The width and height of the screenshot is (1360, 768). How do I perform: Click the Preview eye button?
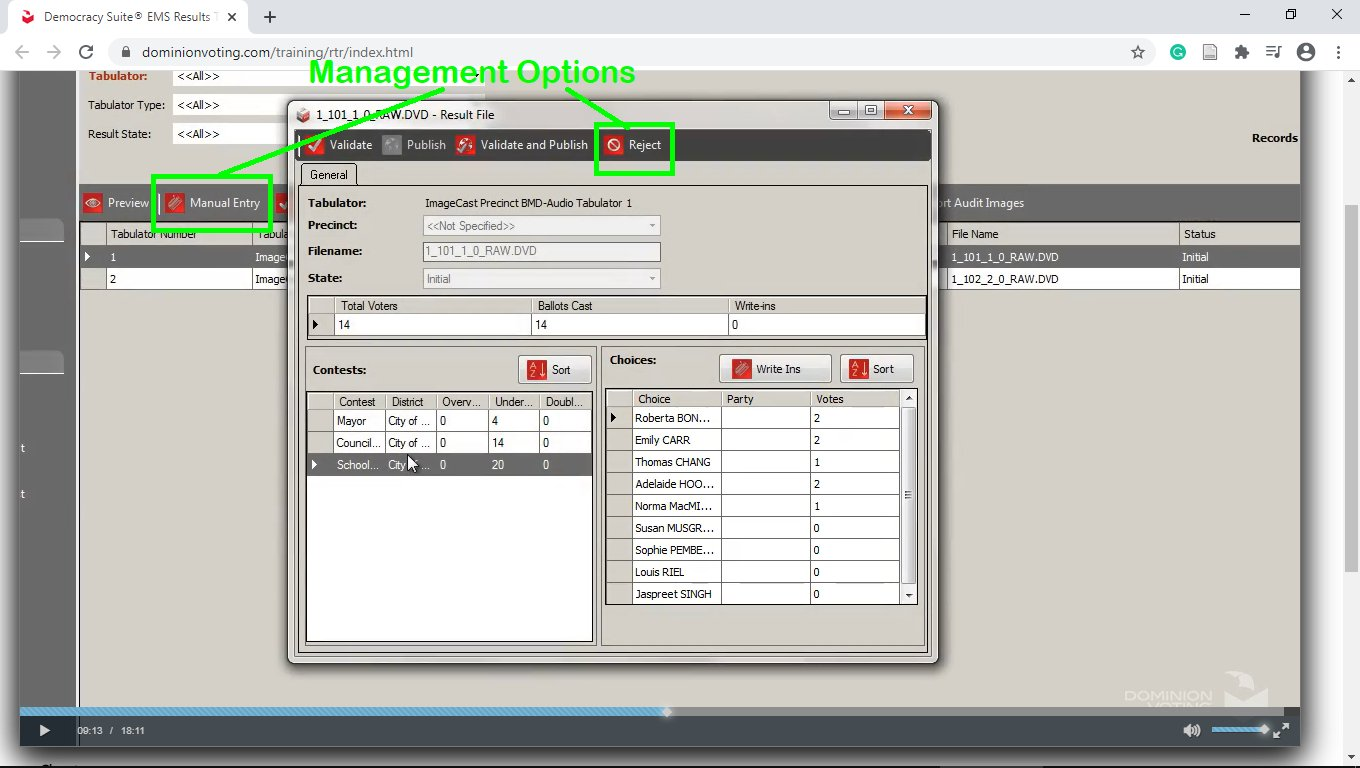[117, 203]
